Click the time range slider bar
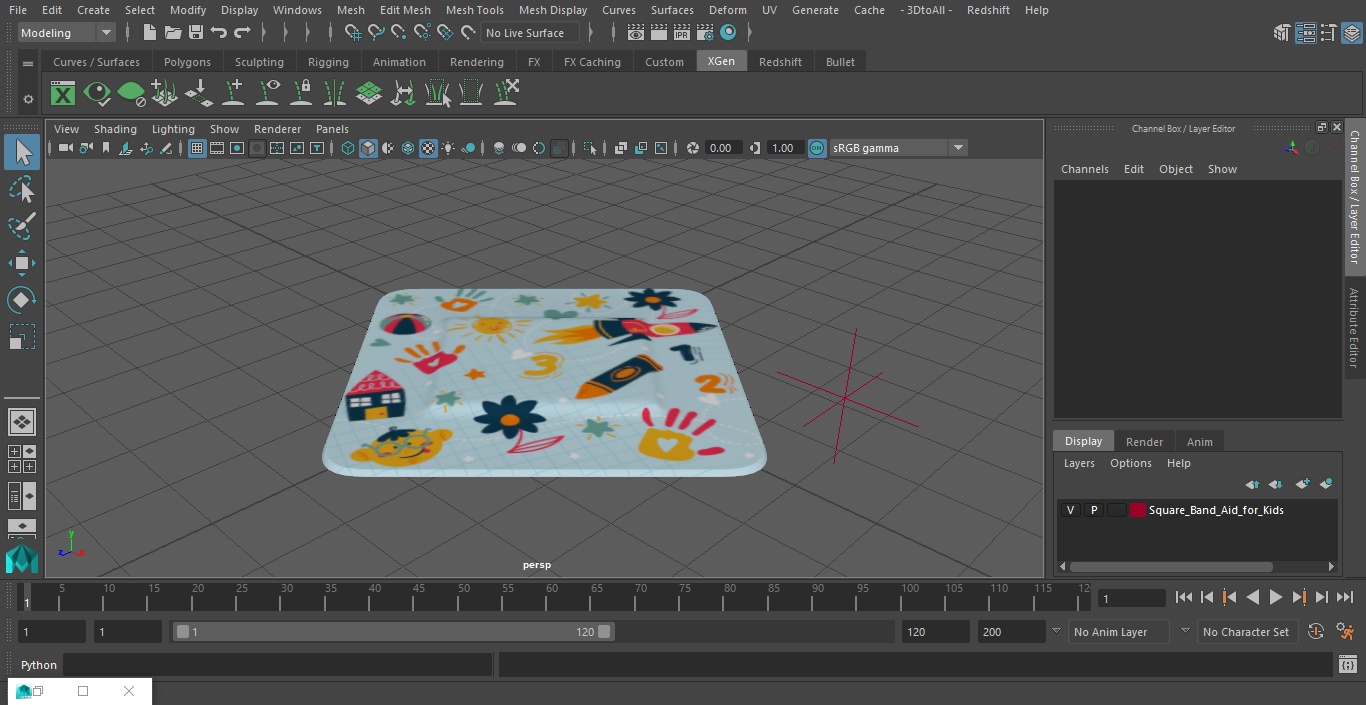 [x=393, y=632]
